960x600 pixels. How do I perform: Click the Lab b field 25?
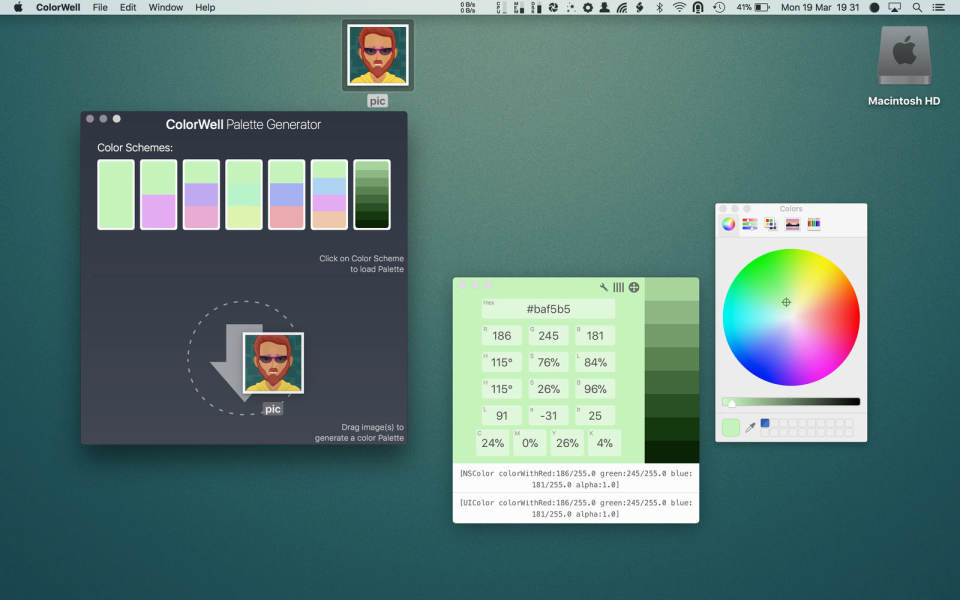click(594, 415)
